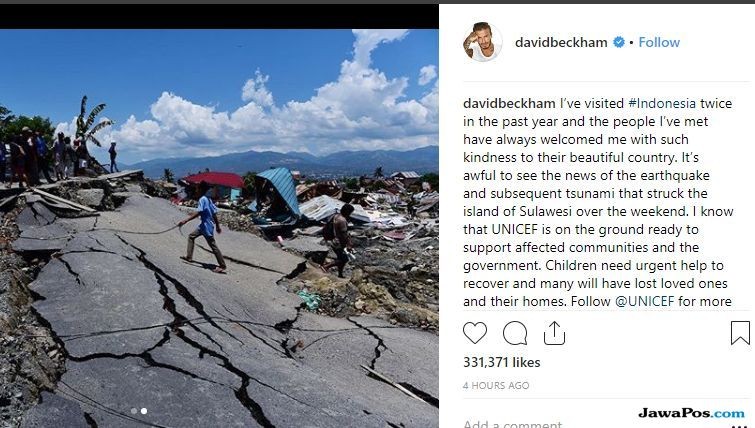Click the davidbeckham name starting the caption
This screenshot has width=755, height=428.
coord(509,104)
